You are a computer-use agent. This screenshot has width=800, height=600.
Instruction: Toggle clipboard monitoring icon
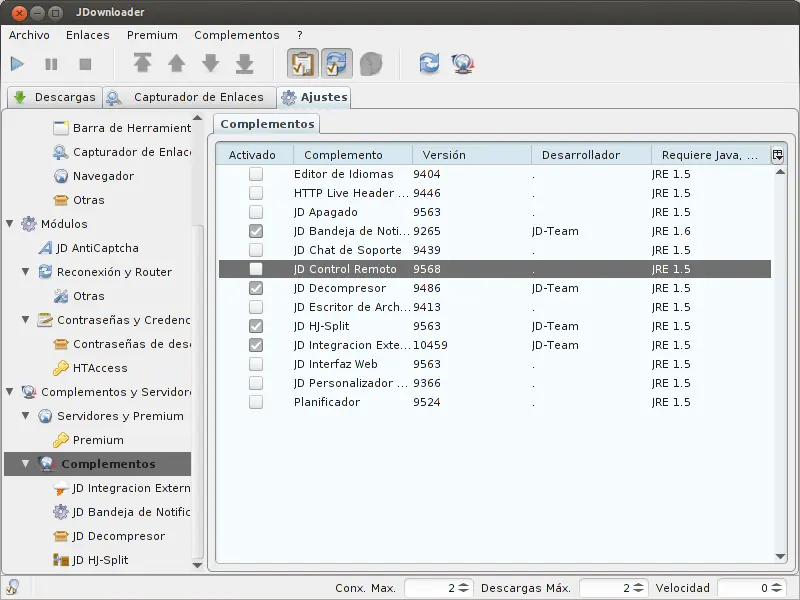tap(303, 64)
